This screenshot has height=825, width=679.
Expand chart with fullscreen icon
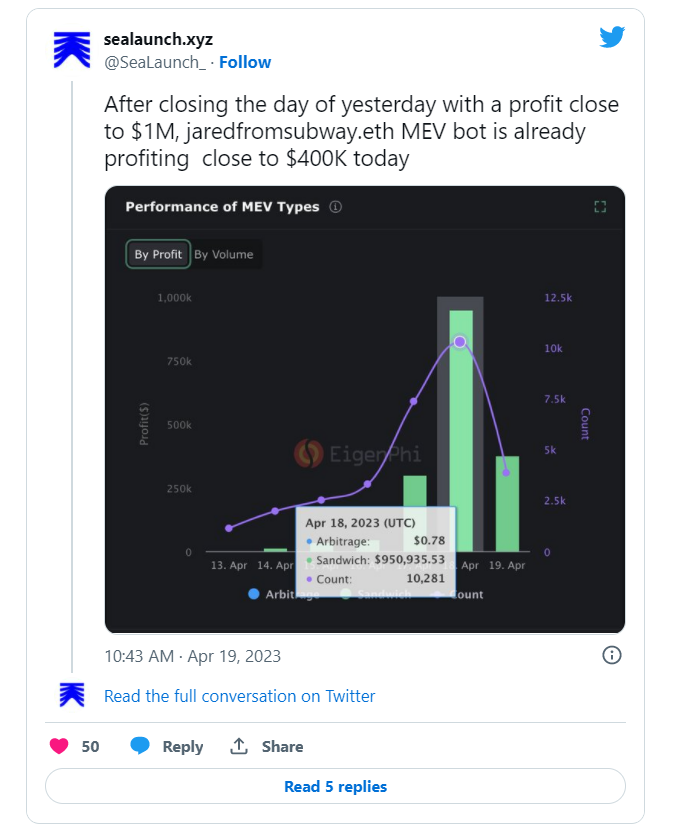pyautogui.click(x=600, y=207)
